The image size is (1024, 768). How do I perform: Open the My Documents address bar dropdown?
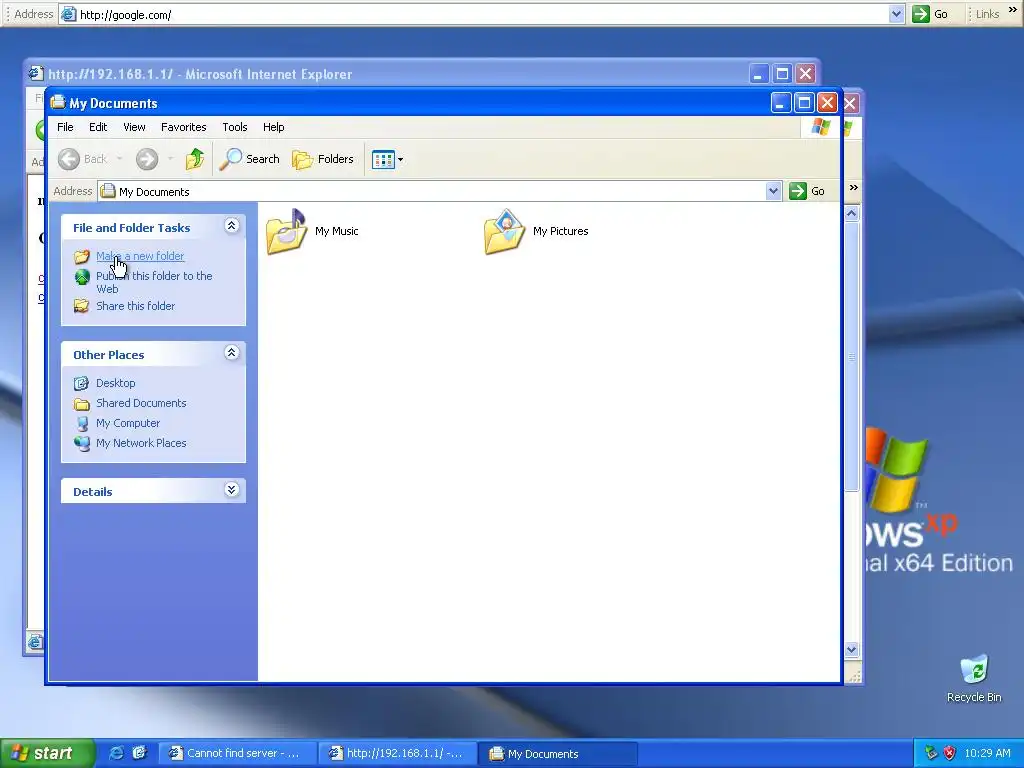[773, 191]
